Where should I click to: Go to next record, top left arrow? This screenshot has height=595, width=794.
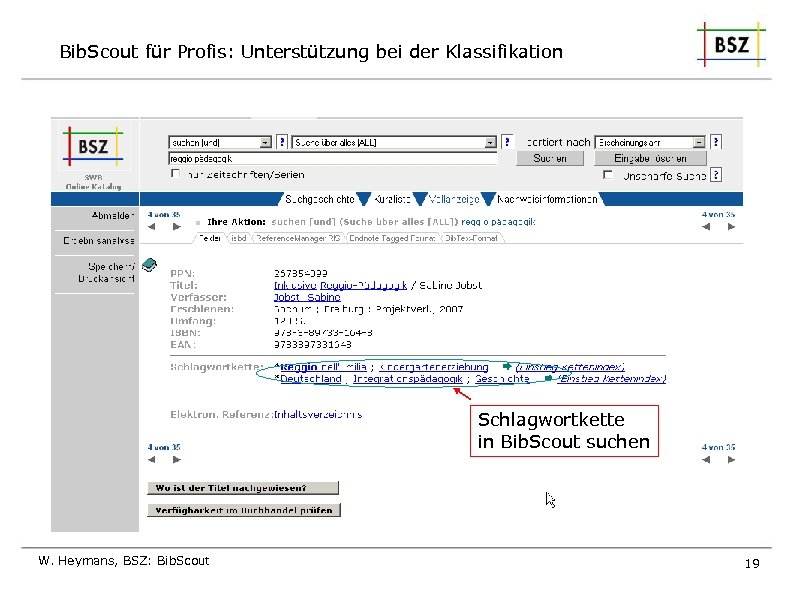pyautogui.click(x=177, y=227)
